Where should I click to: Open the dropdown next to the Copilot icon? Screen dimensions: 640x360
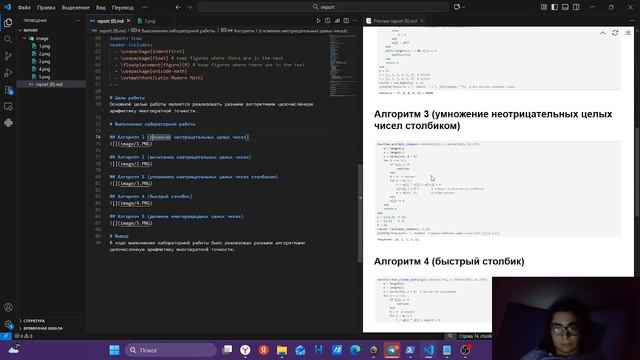pyautogui.click(x=464, y=7)
